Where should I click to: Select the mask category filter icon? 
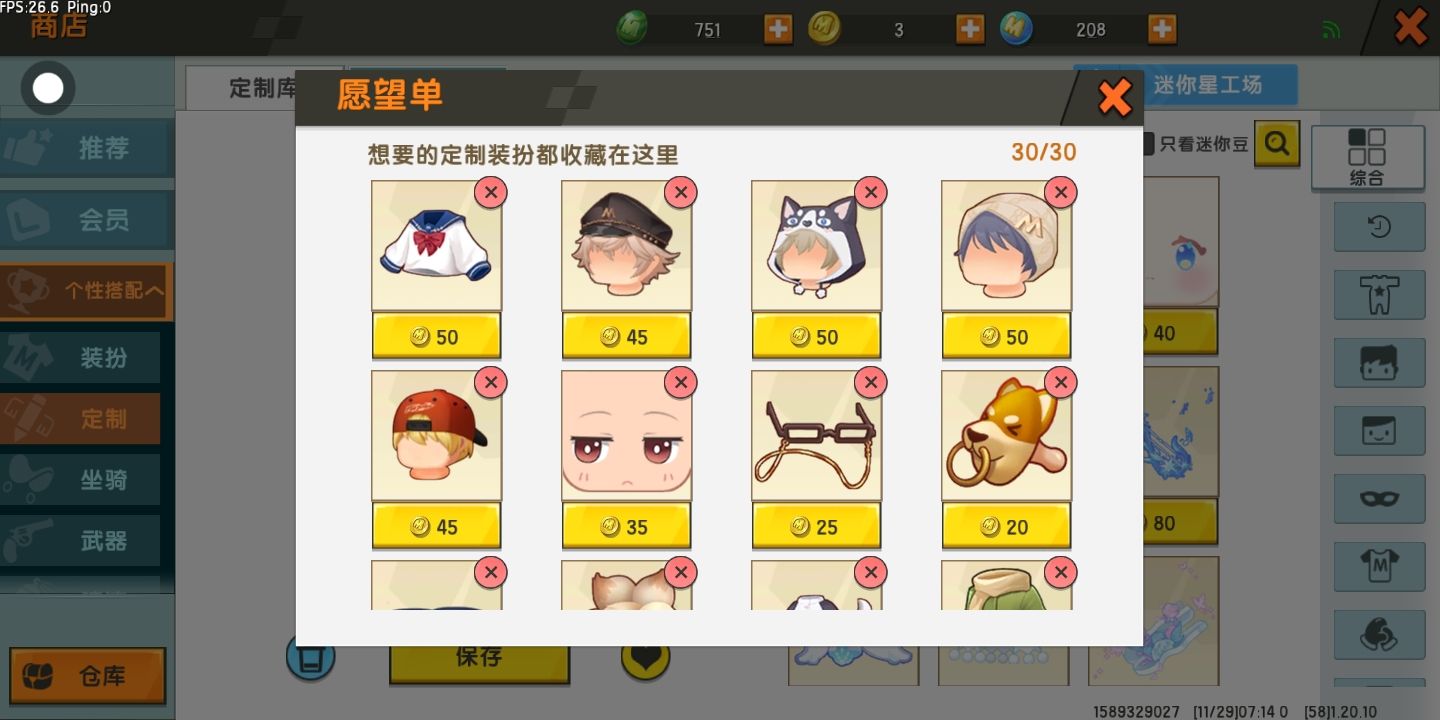[1379, 498]
